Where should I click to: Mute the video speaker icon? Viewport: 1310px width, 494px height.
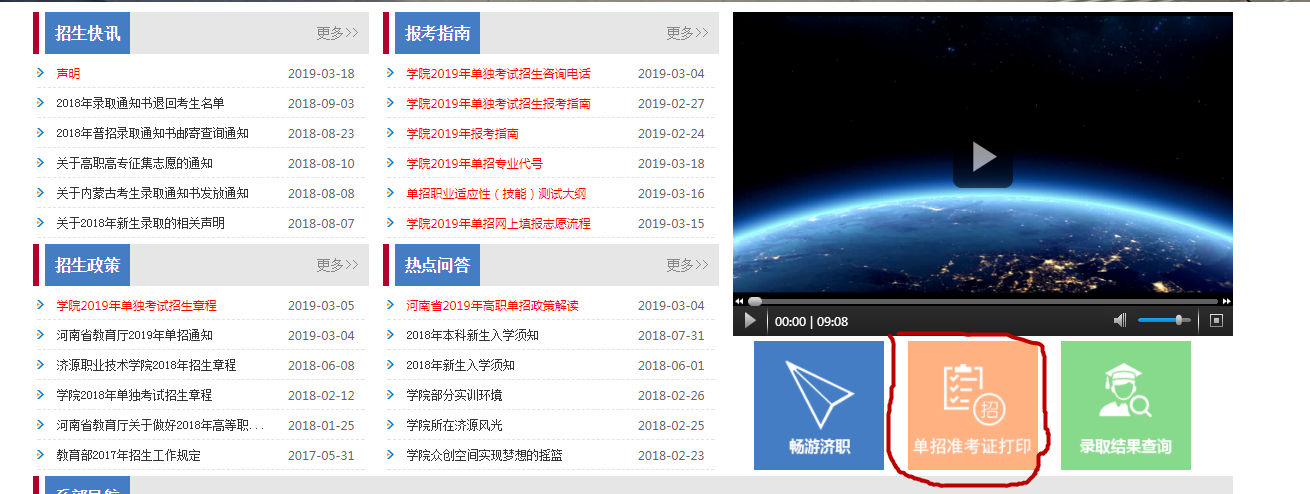click(x=1120, y=320)
